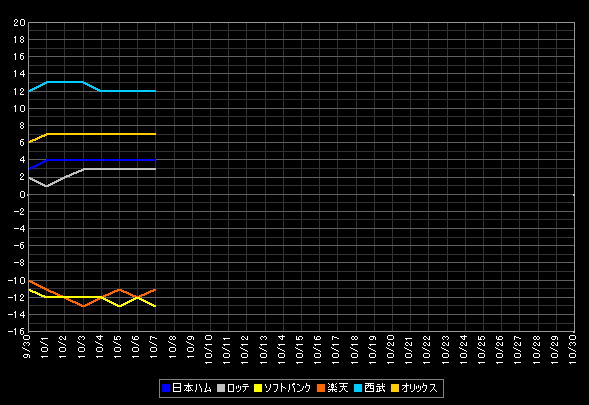
Task: Click the 8 value on the y-axis
Action: [23, 126]
